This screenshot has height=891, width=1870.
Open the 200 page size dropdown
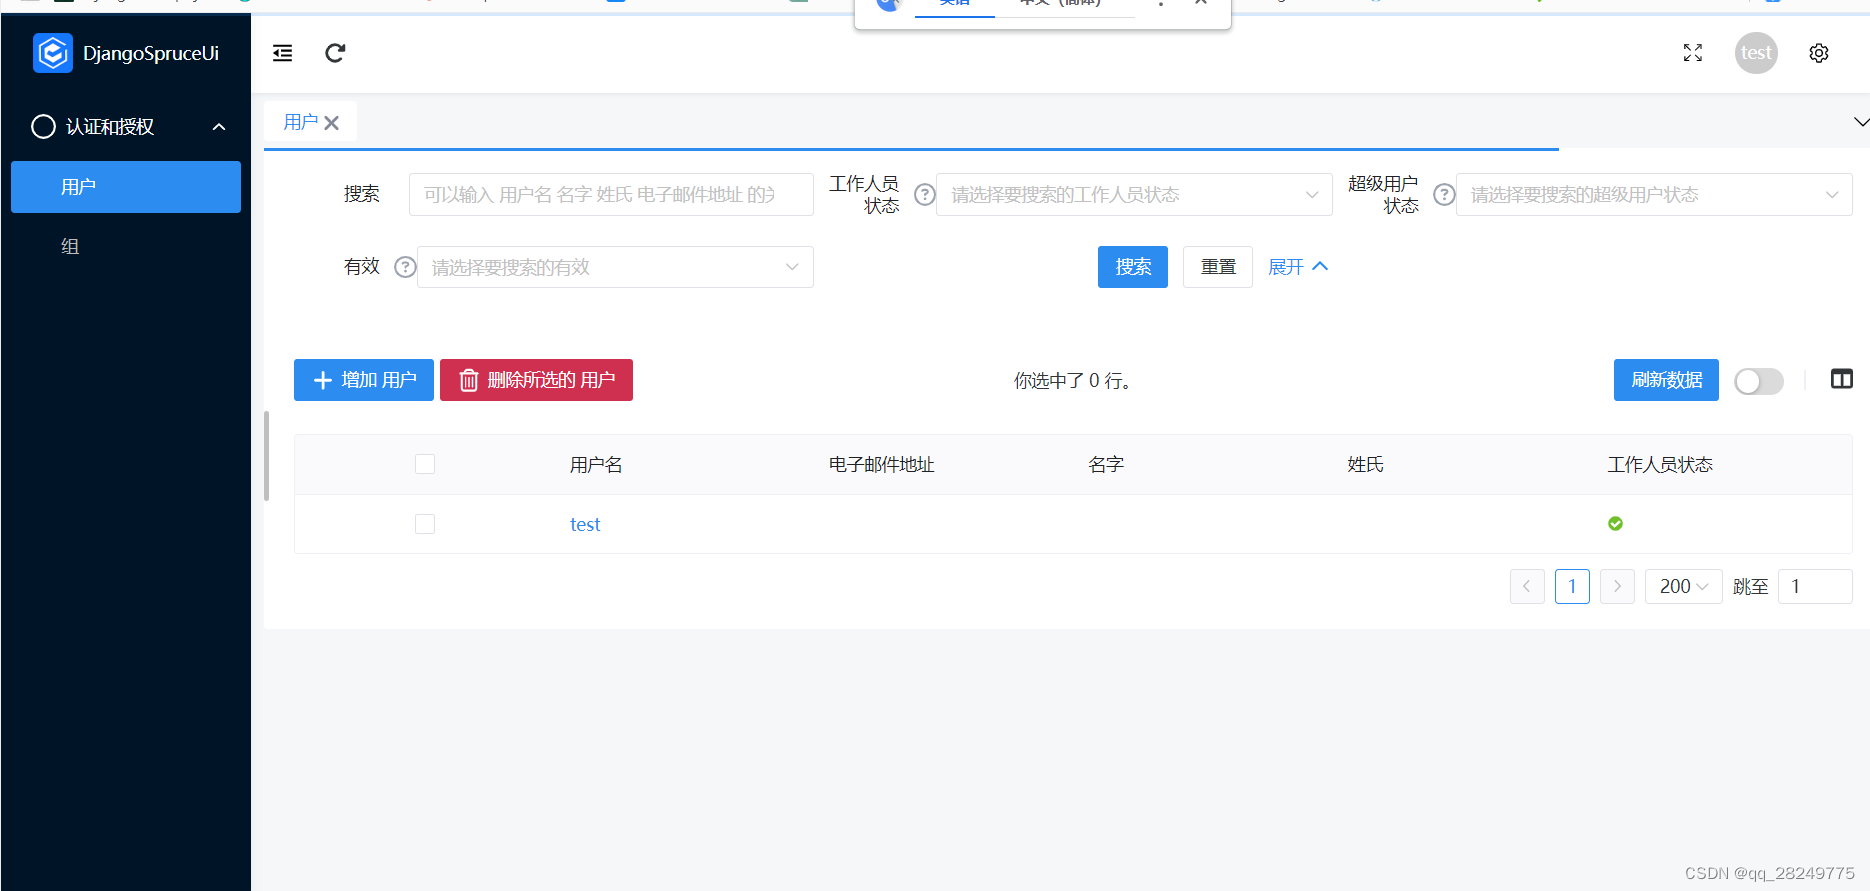pos(1683,586)
